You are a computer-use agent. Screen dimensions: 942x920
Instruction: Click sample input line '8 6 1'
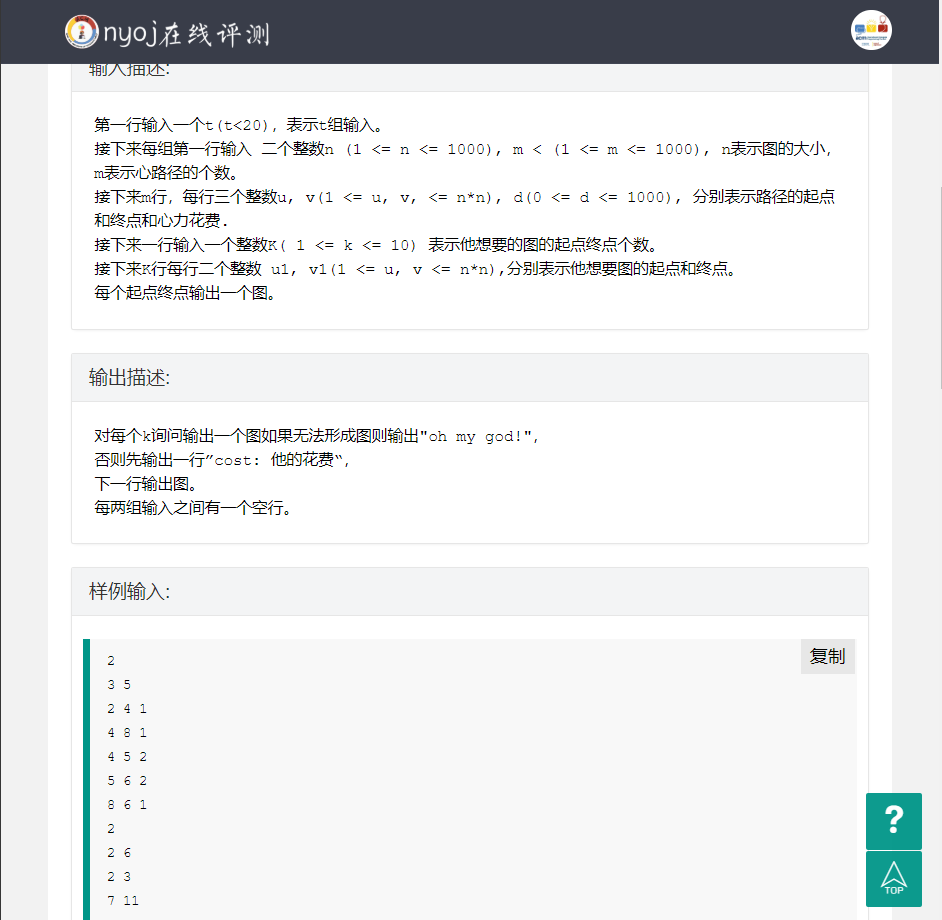pyautogui.click(x=127, y=805)
